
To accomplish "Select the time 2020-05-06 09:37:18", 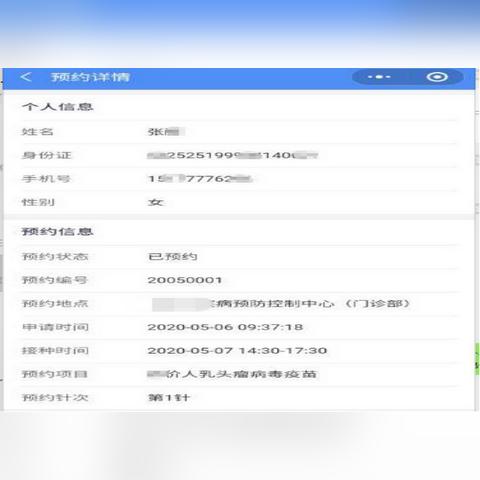I will [226, 327].
